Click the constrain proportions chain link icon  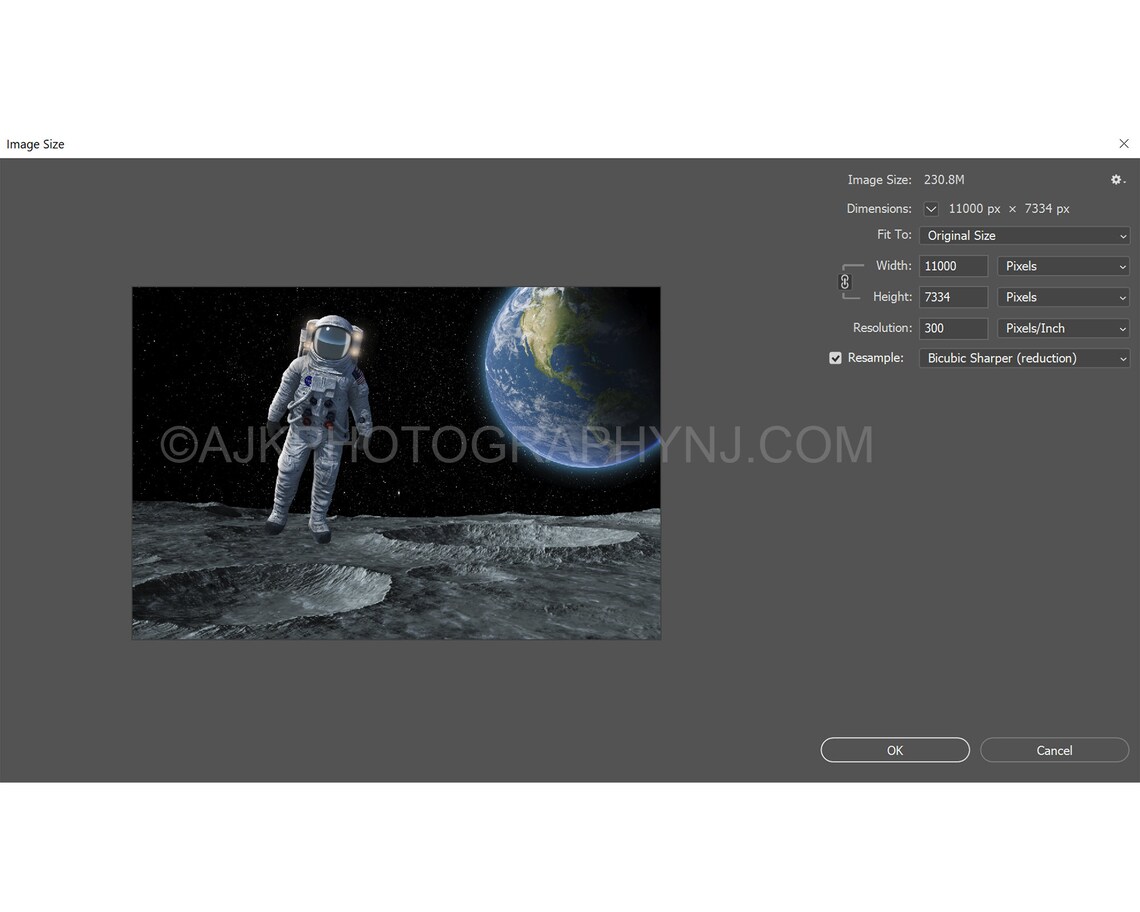(x=847, y=282)
